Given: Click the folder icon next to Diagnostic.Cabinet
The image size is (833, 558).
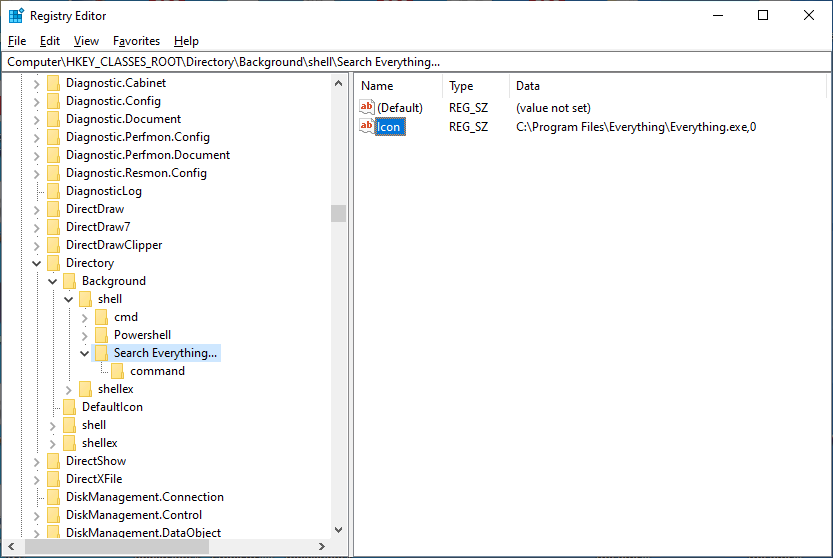Looking at the screenshot, I should [x=53, y=83].
